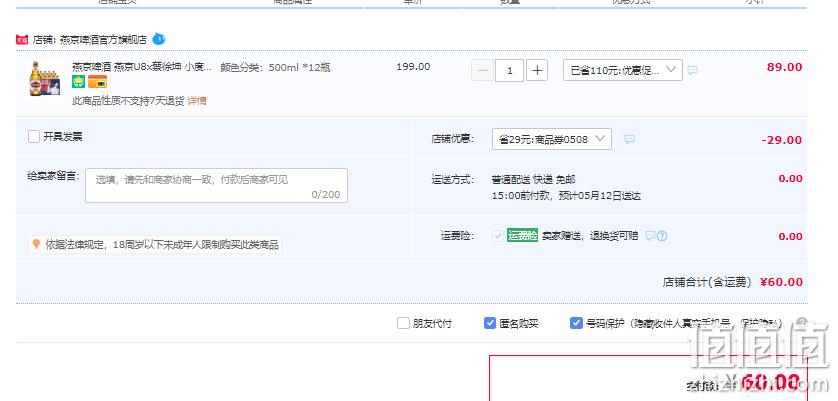The width and height of the screenshot is (838, 401).
Task: Click the help question mark by shipping insurance
Action: 662,236
